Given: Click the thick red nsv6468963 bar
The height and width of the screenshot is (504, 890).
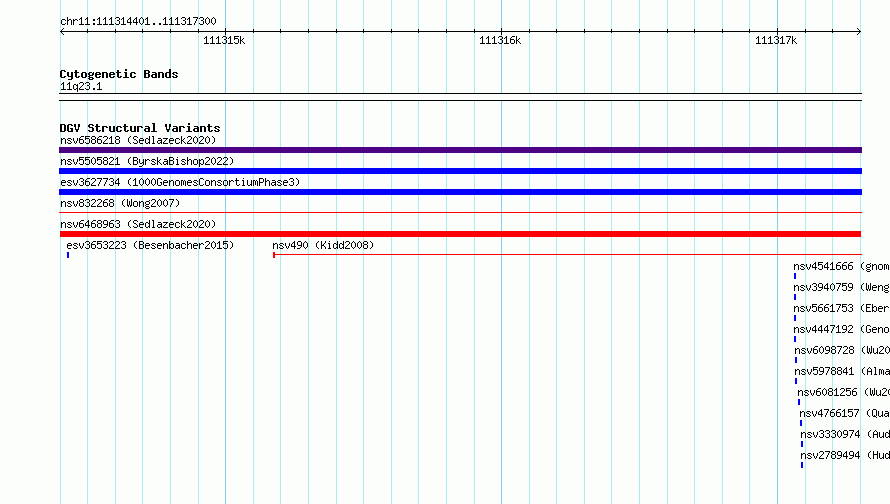Looking at the screenshot, I should (x=460, y=234).
